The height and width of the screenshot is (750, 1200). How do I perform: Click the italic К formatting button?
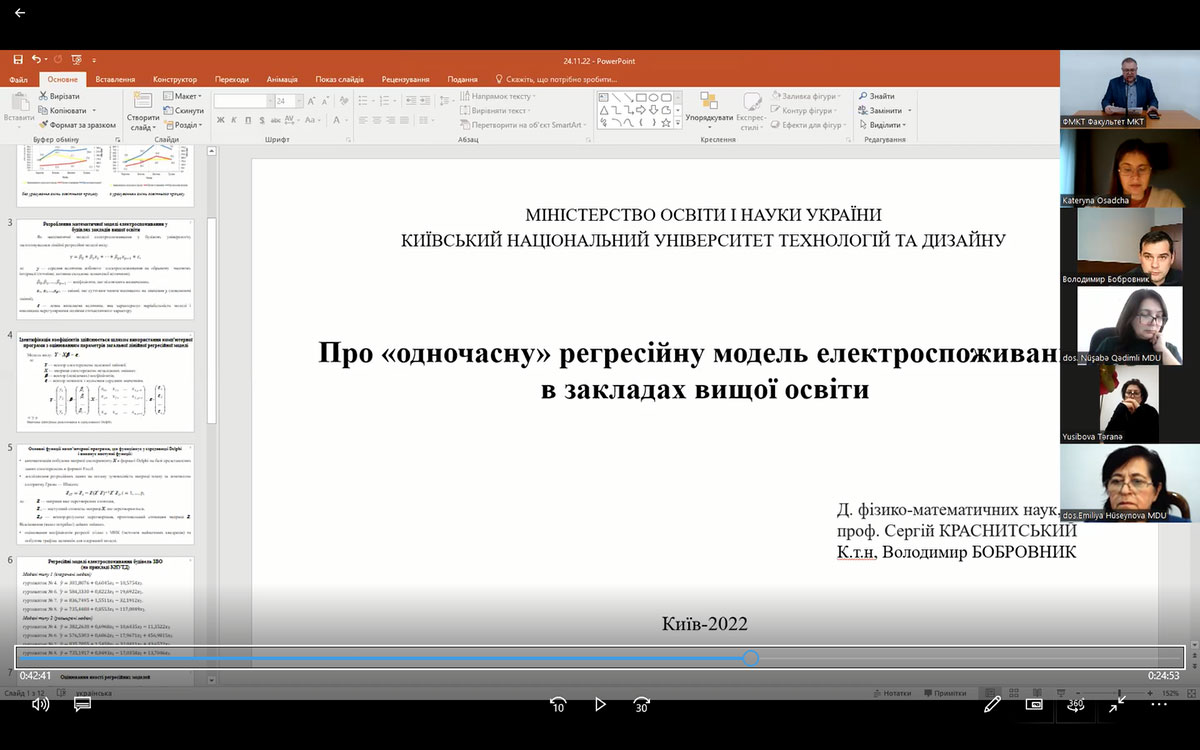pyautogui.click(x=233, y=121)
